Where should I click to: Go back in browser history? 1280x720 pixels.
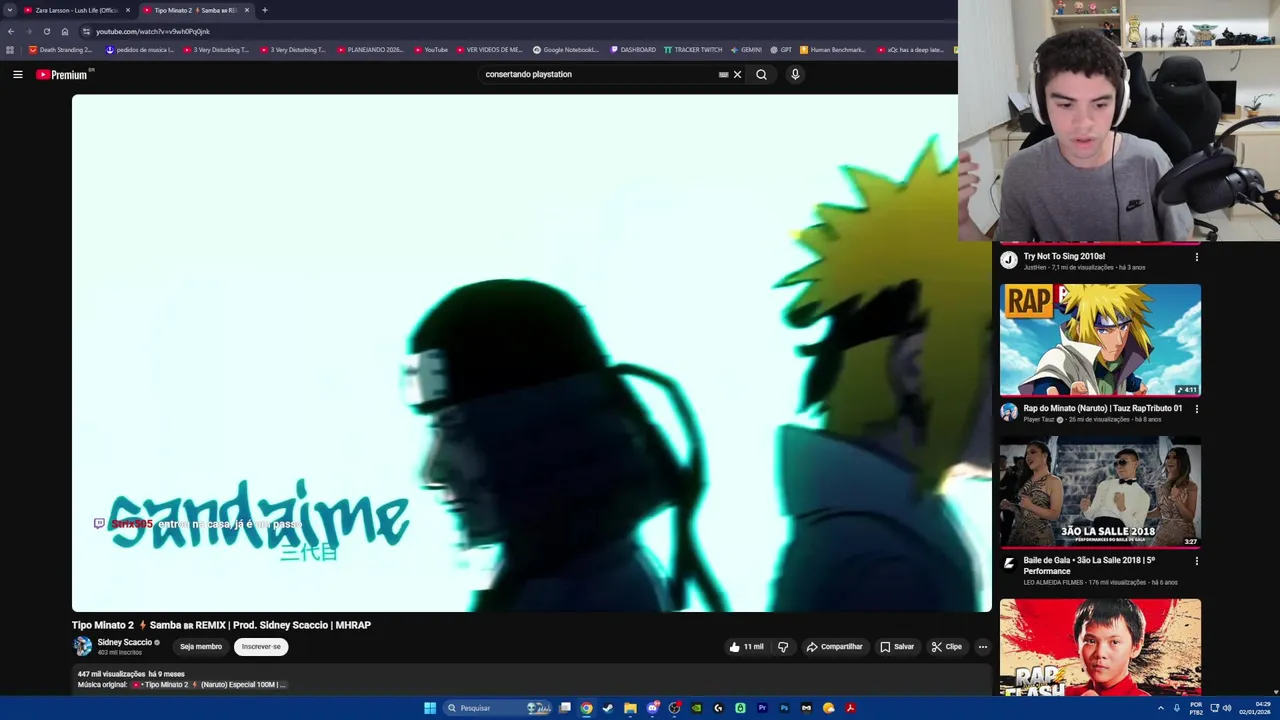tap(10, 31)
